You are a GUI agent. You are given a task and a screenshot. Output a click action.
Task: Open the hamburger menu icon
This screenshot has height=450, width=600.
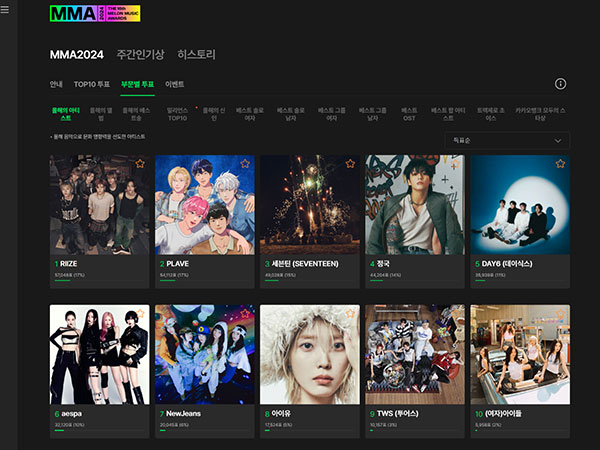pyautogui.click(x=4, y=10)
